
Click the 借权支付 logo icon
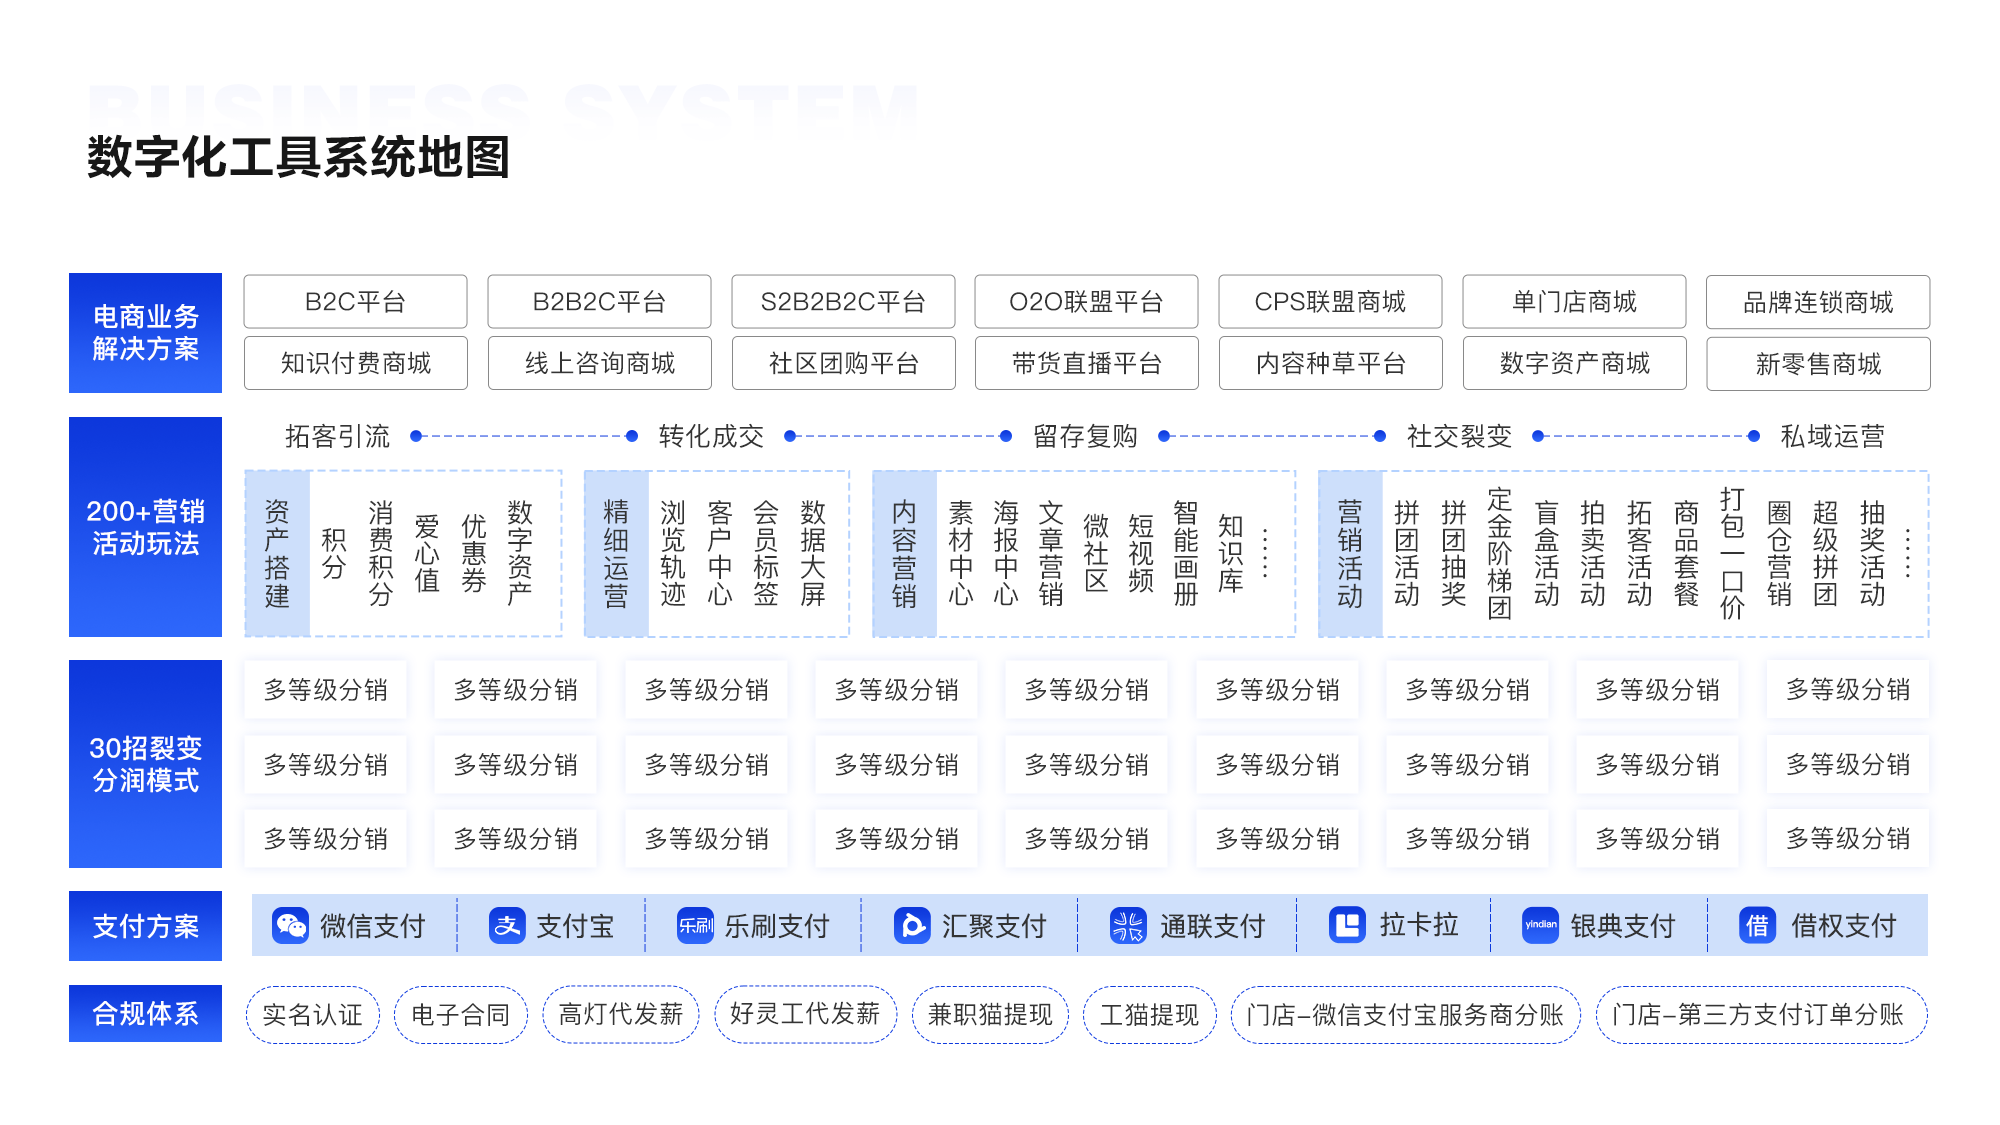click(x=1757, y=926)
